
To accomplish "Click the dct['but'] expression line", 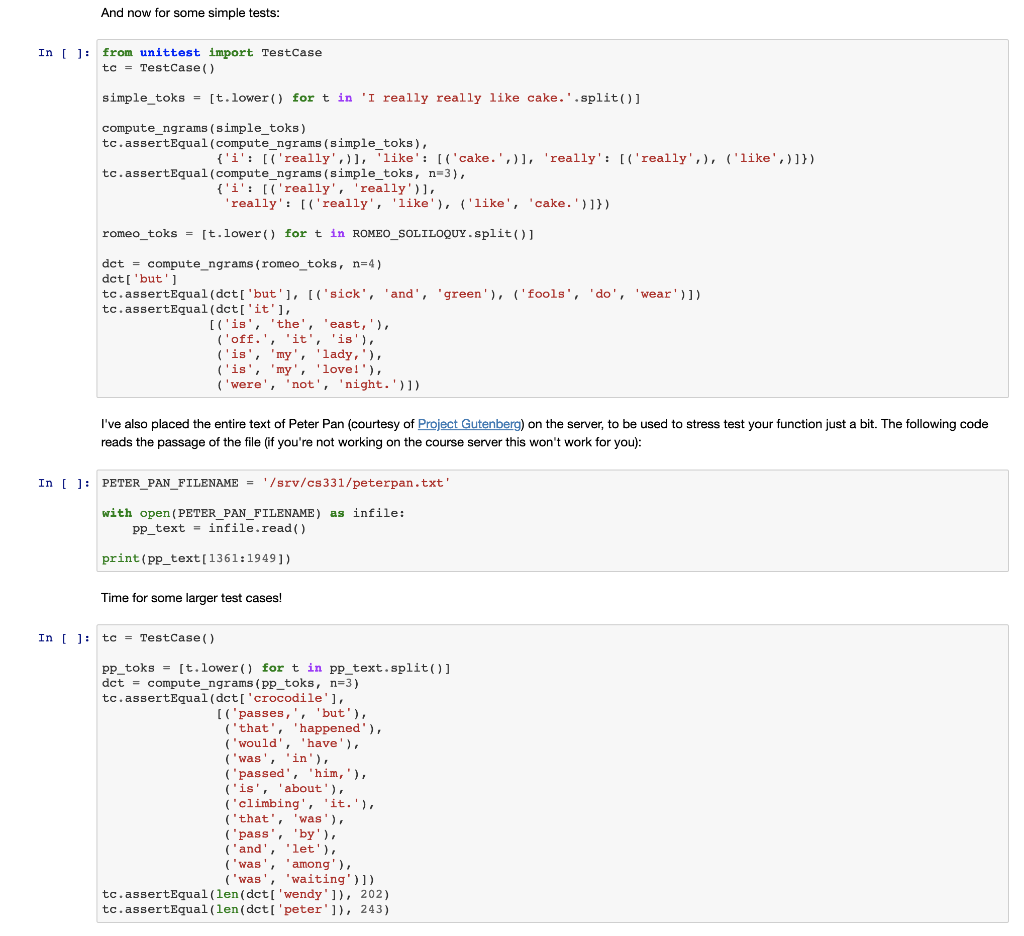I will click(x=128, y=278).
